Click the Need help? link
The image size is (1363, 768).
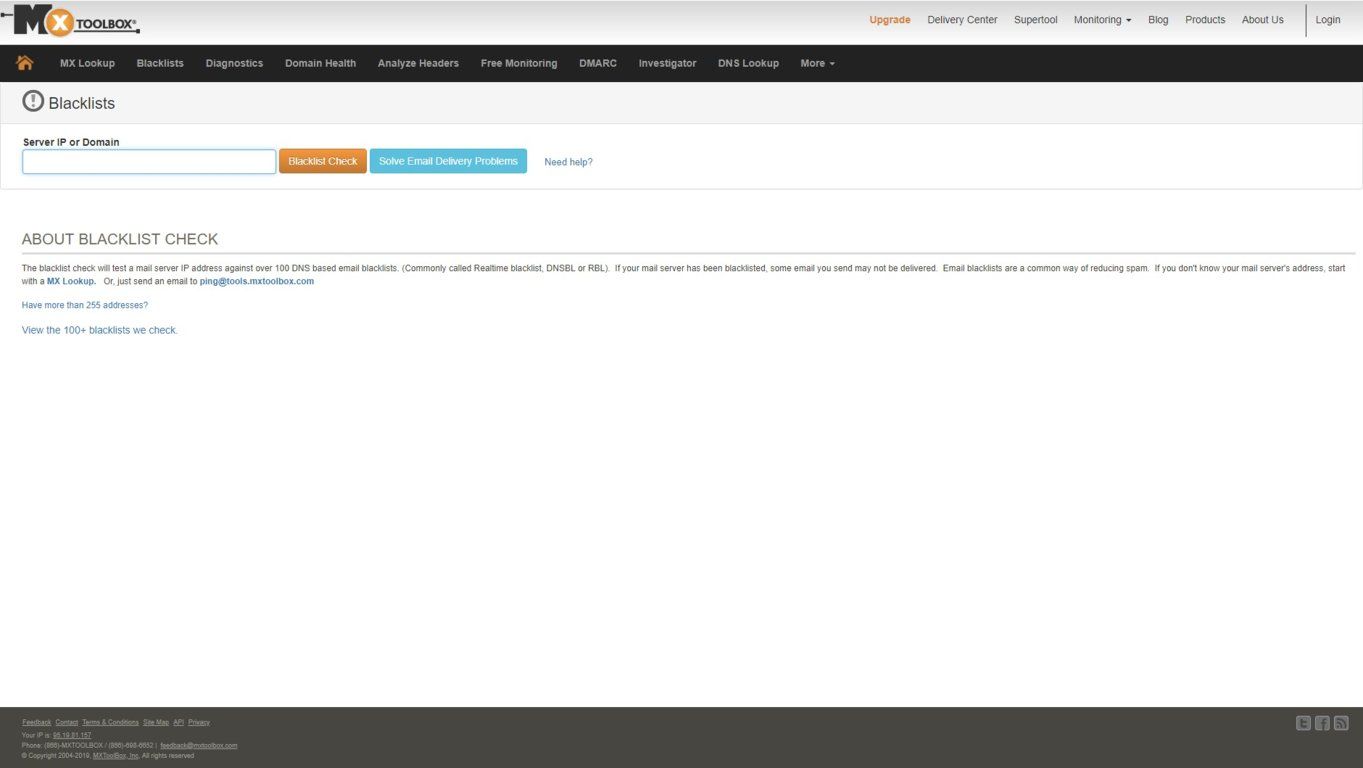pyautogui.click(x=568, y=162)
